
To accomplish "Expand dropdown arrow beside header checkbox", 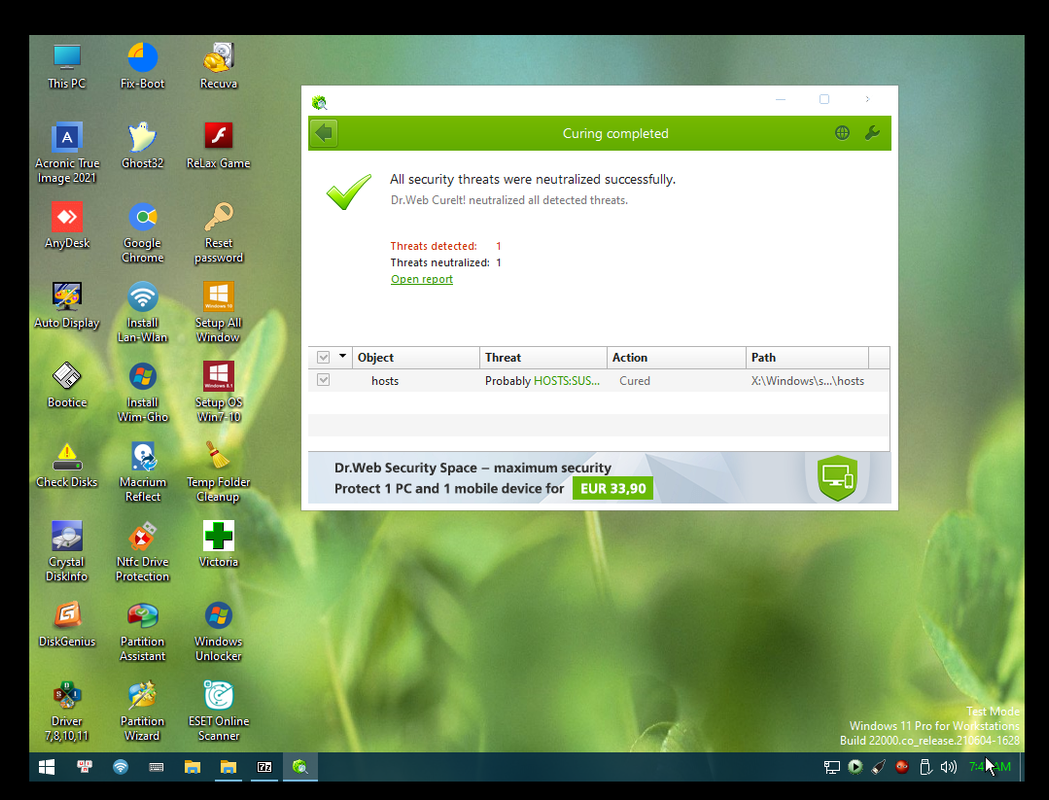I will 343,356.
